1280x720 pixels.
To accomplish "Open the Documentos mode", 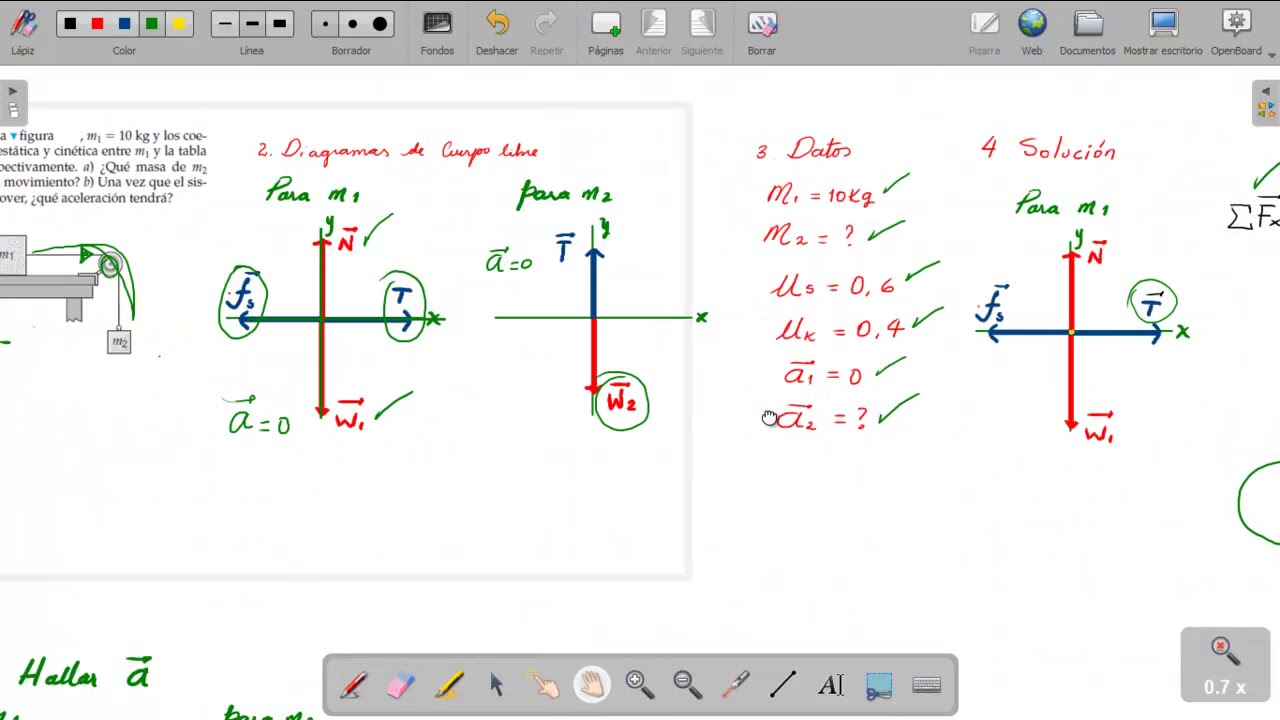I will (1088, 32).
